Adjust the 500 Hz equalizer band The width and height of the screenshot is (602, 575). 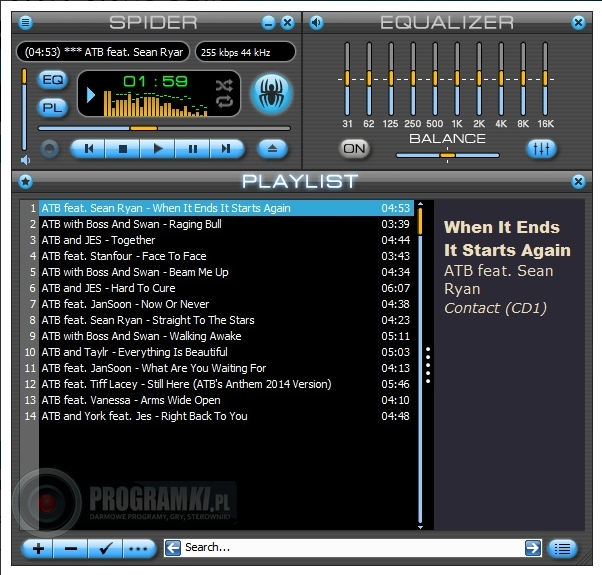pyautogui.click(x=435, y=79)
